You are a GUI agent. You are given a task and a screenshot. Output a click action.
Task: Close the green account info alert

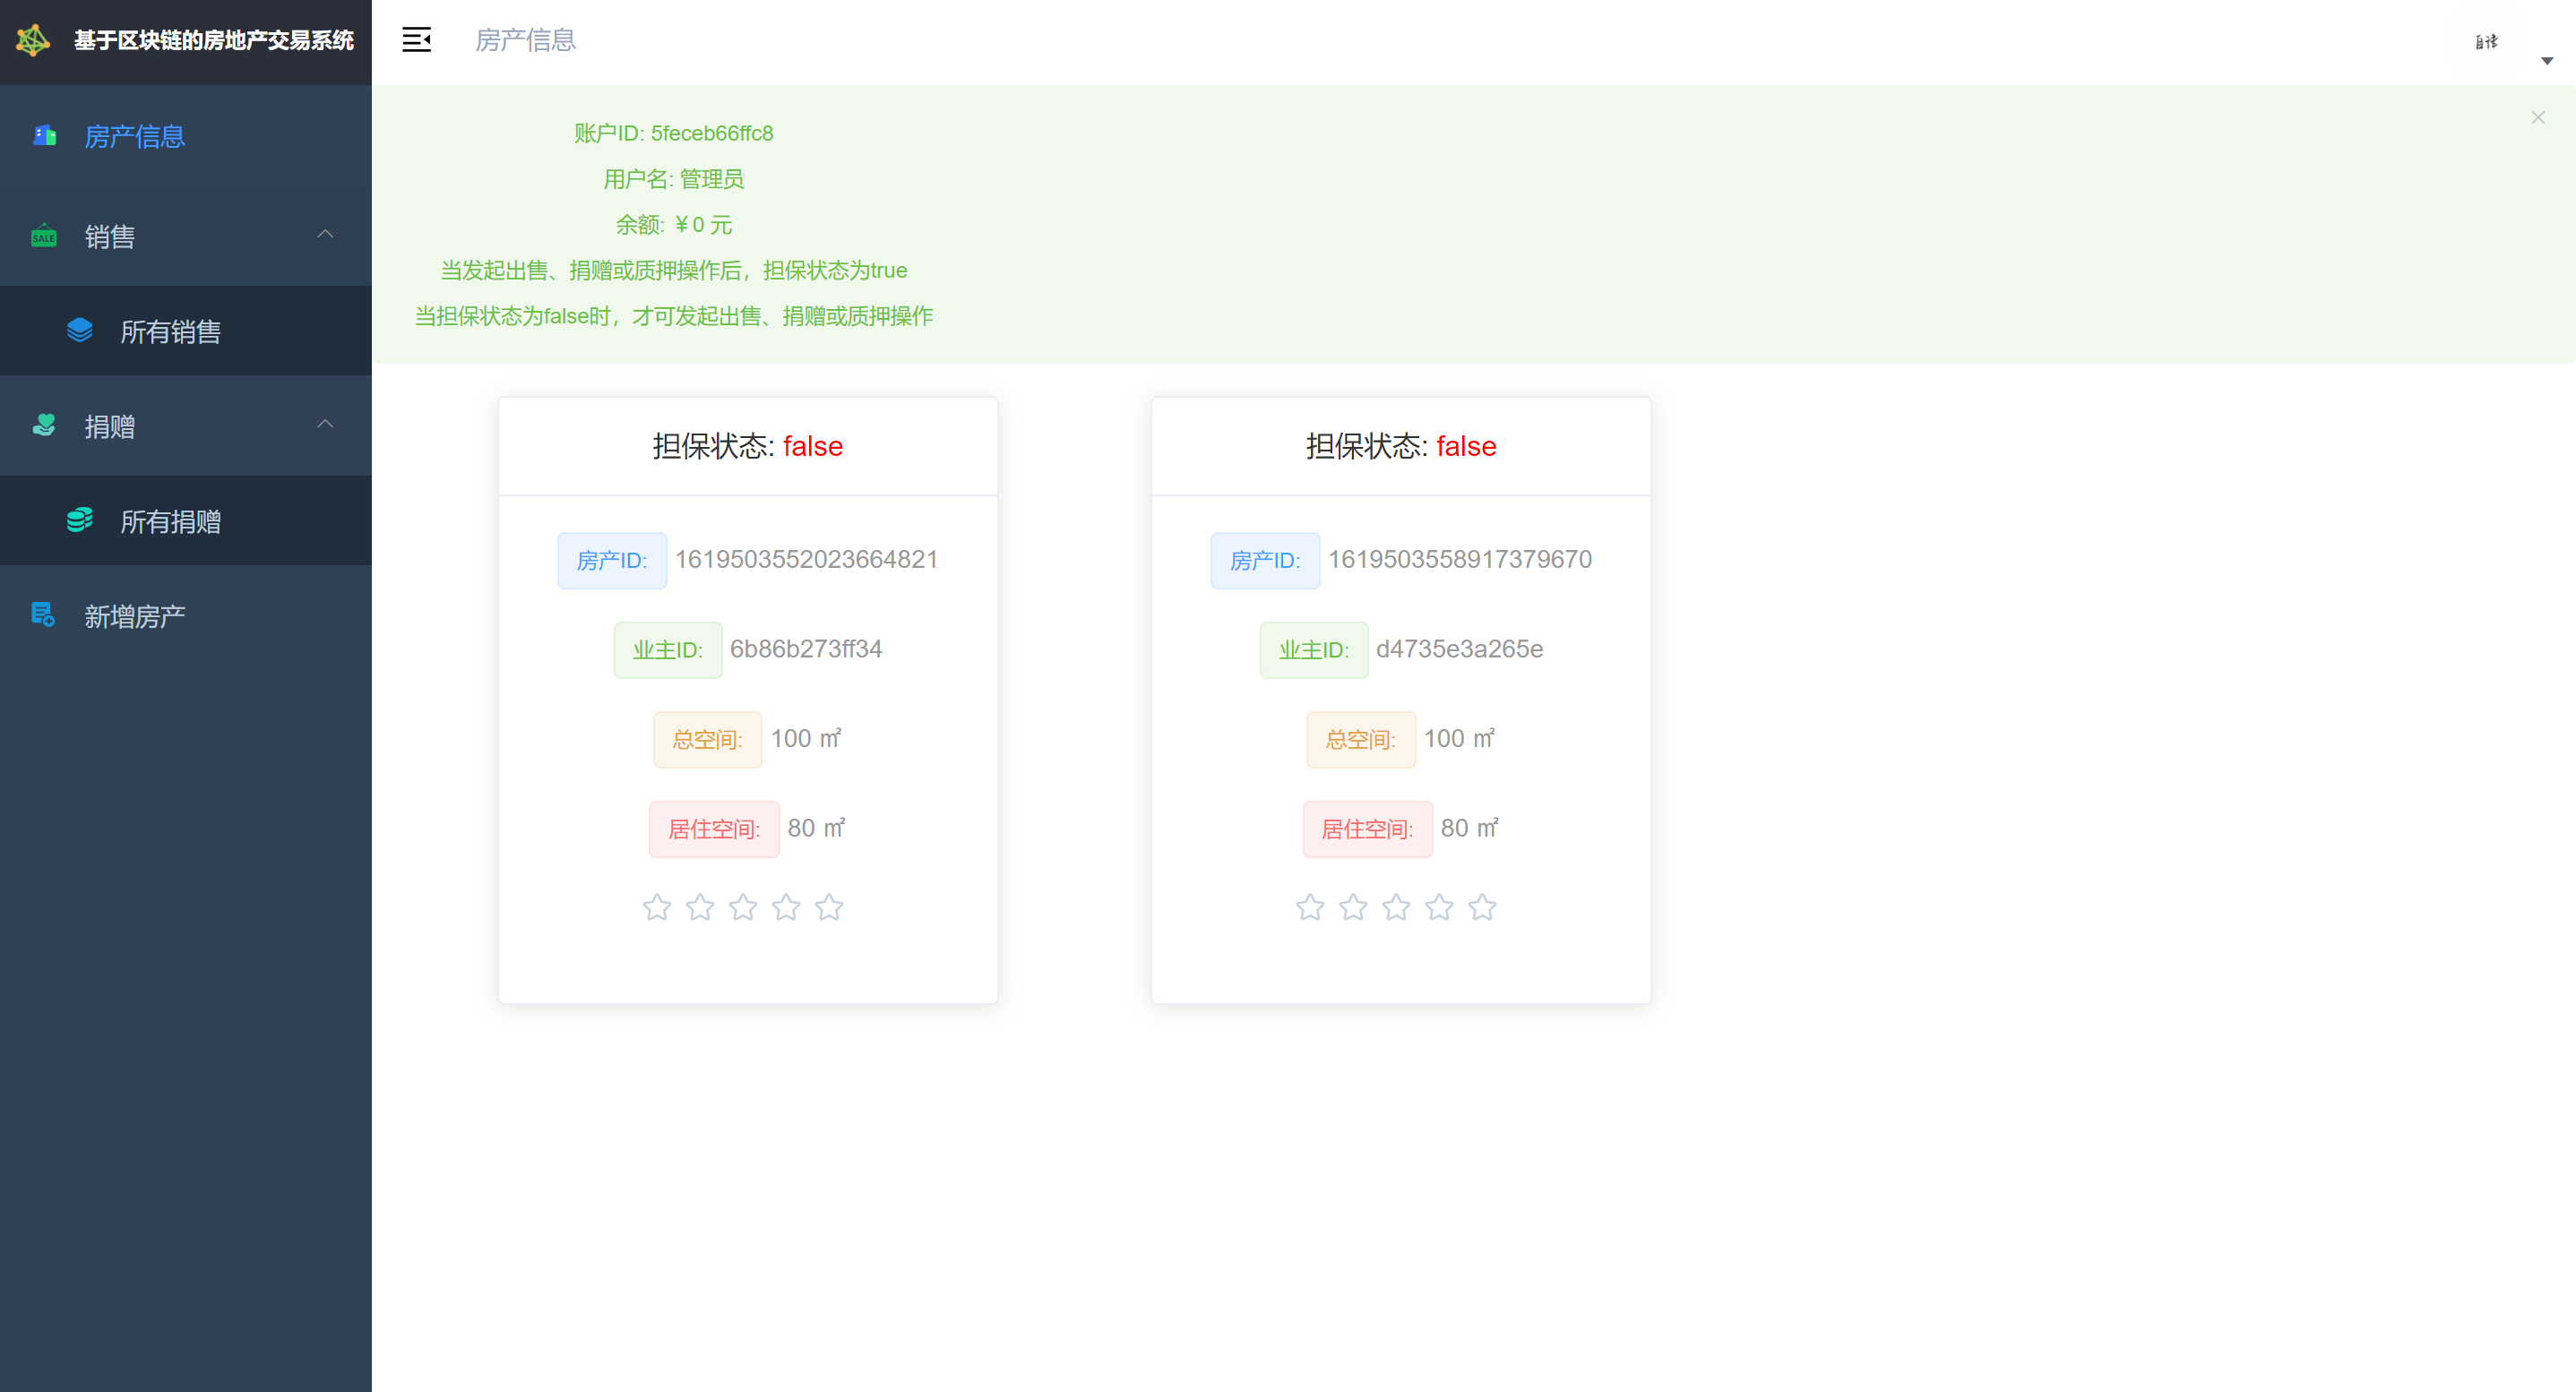pos(2538,118)
